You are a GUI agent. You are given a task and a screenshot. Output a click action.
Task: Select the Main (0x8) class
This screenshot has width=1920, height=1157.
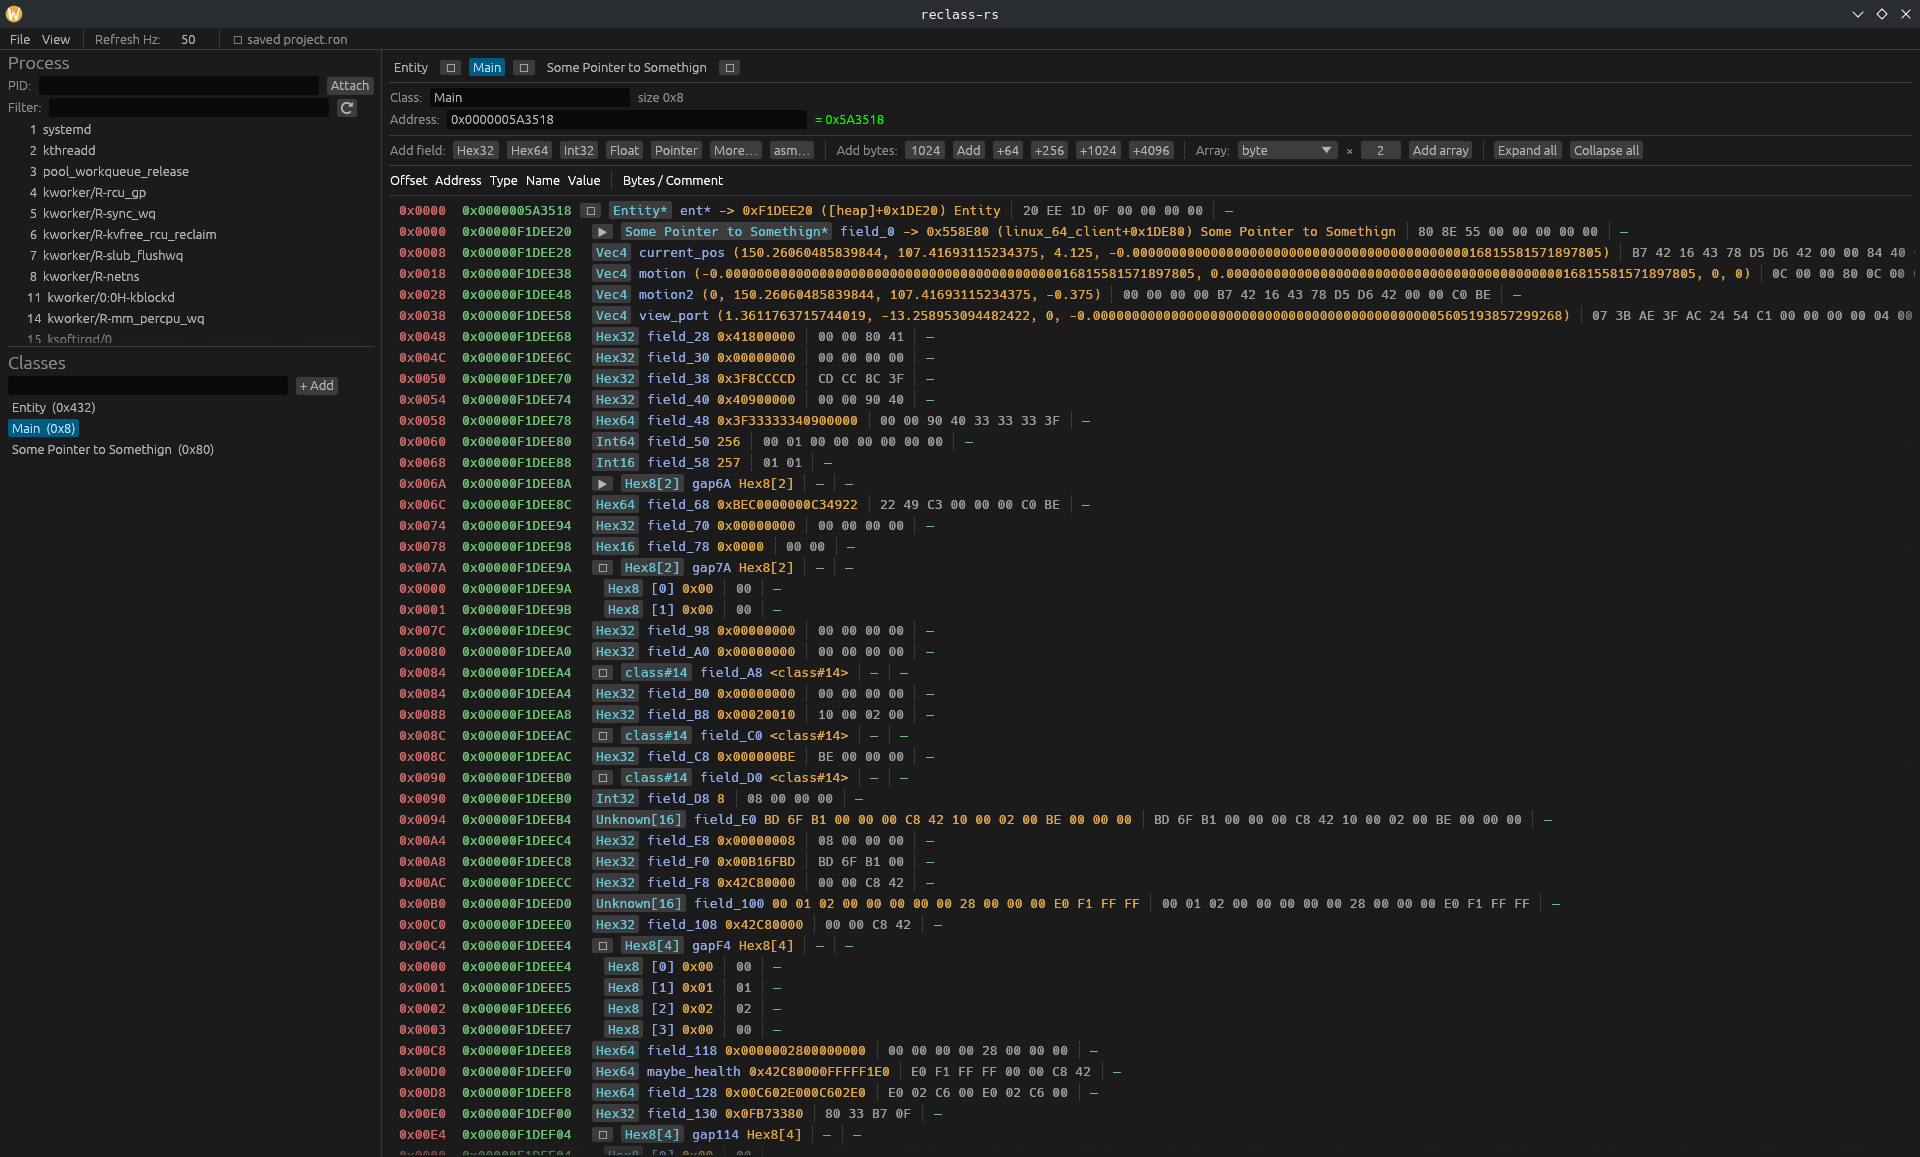point(43,429)
